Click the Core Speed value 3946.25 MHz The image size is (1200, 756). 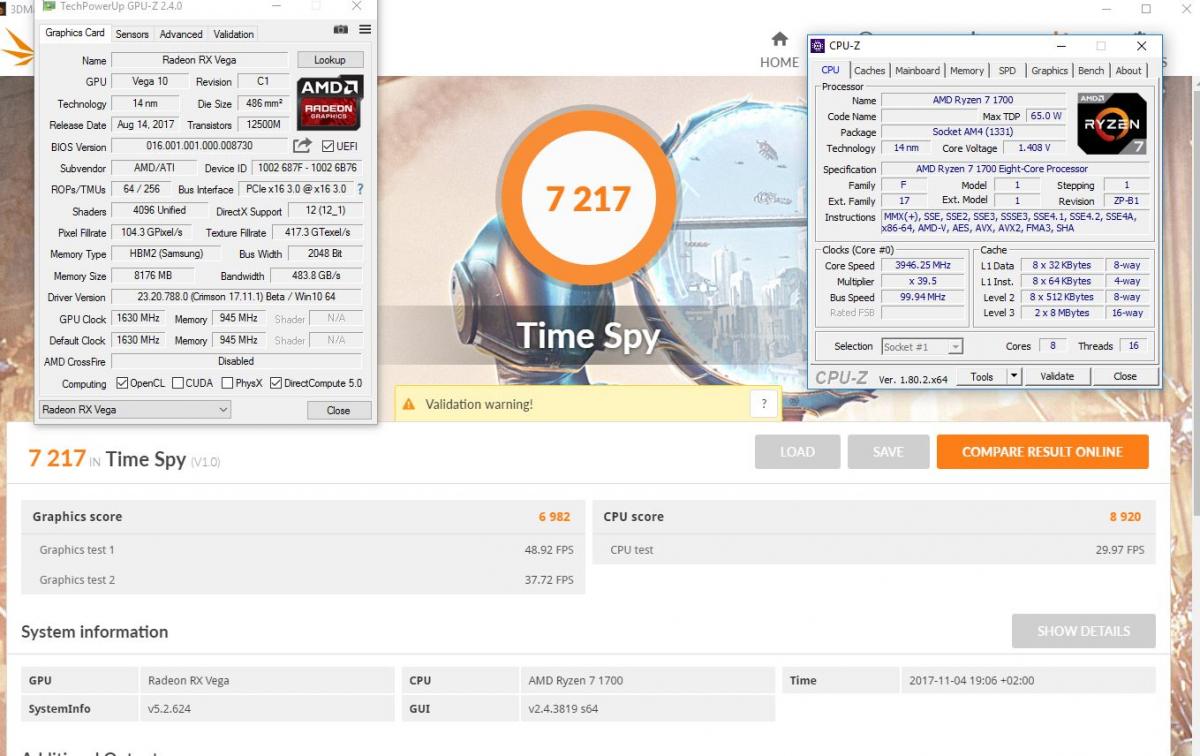point(923,266)
